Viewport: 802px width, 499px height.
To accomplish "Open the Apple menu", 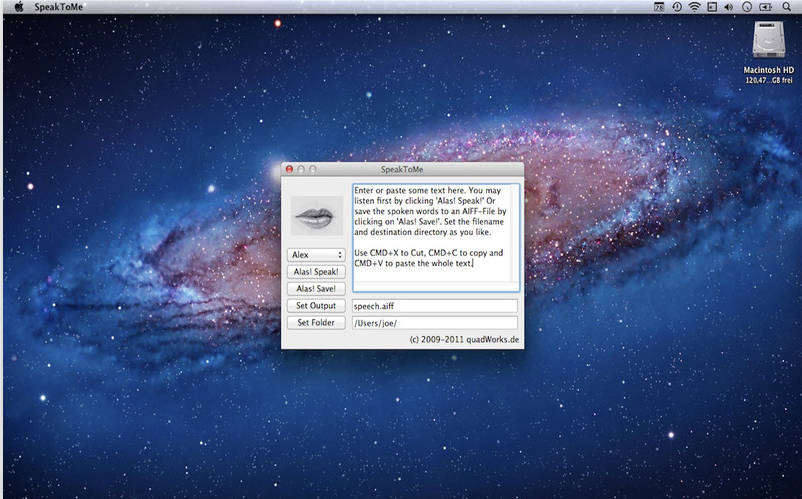I will pyautogui.click(x=19, y=7).
